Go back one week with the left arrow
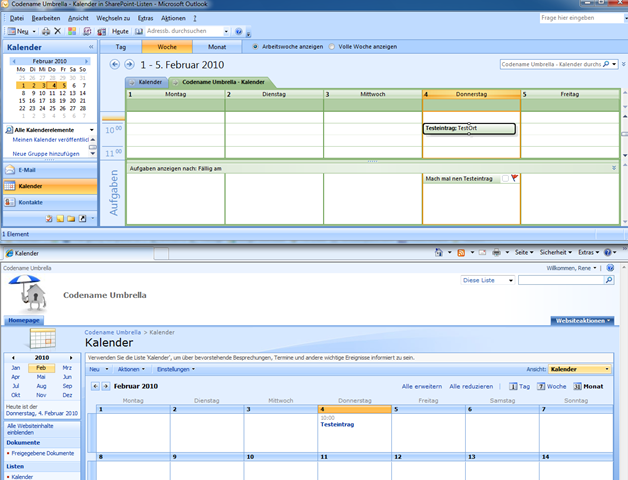 click(115, 64)
